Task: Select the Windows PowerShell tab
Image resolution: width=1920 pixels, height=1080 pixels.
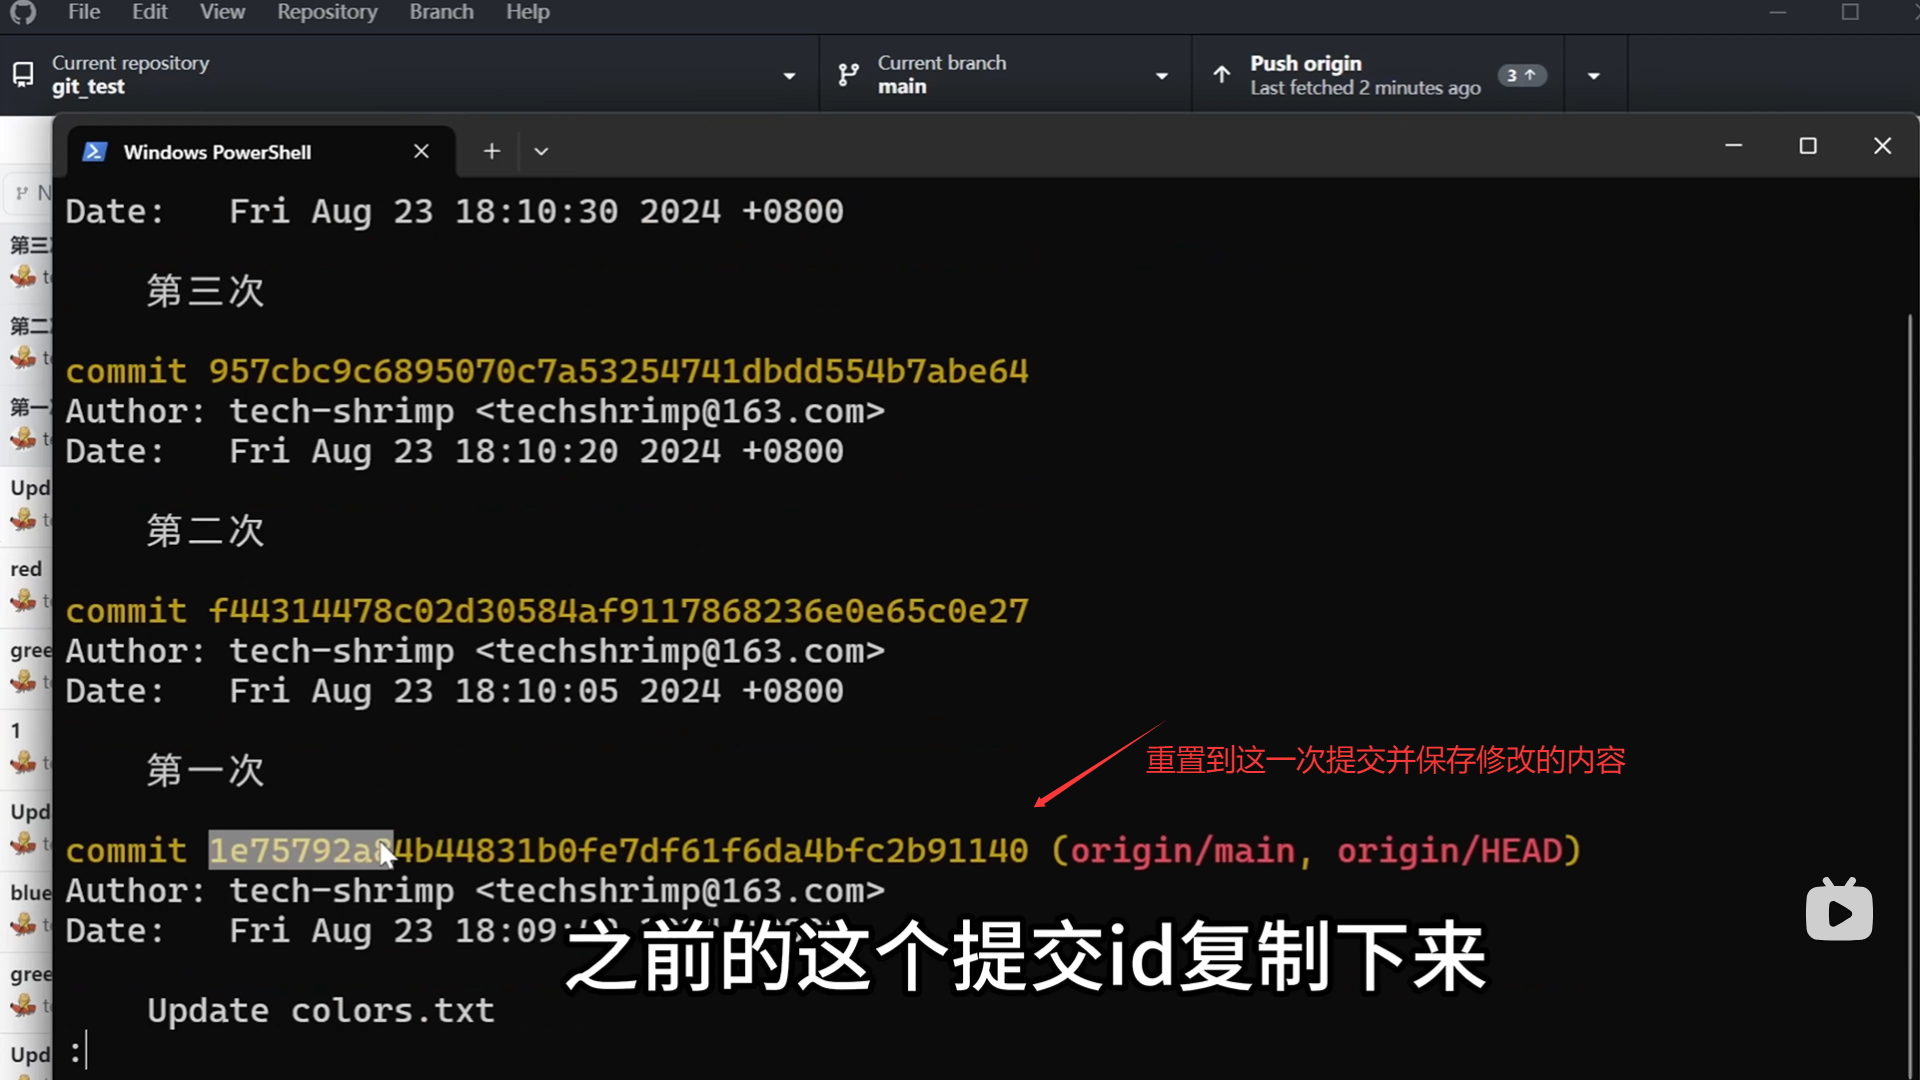Action: coord(218,152)
